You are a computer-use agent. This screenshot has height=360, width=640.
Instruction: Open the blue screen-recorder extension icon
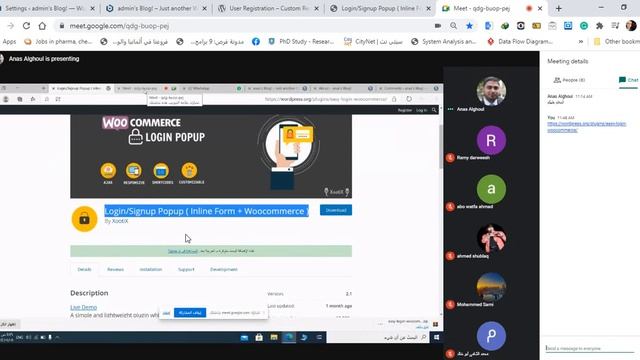pos(568,26)
